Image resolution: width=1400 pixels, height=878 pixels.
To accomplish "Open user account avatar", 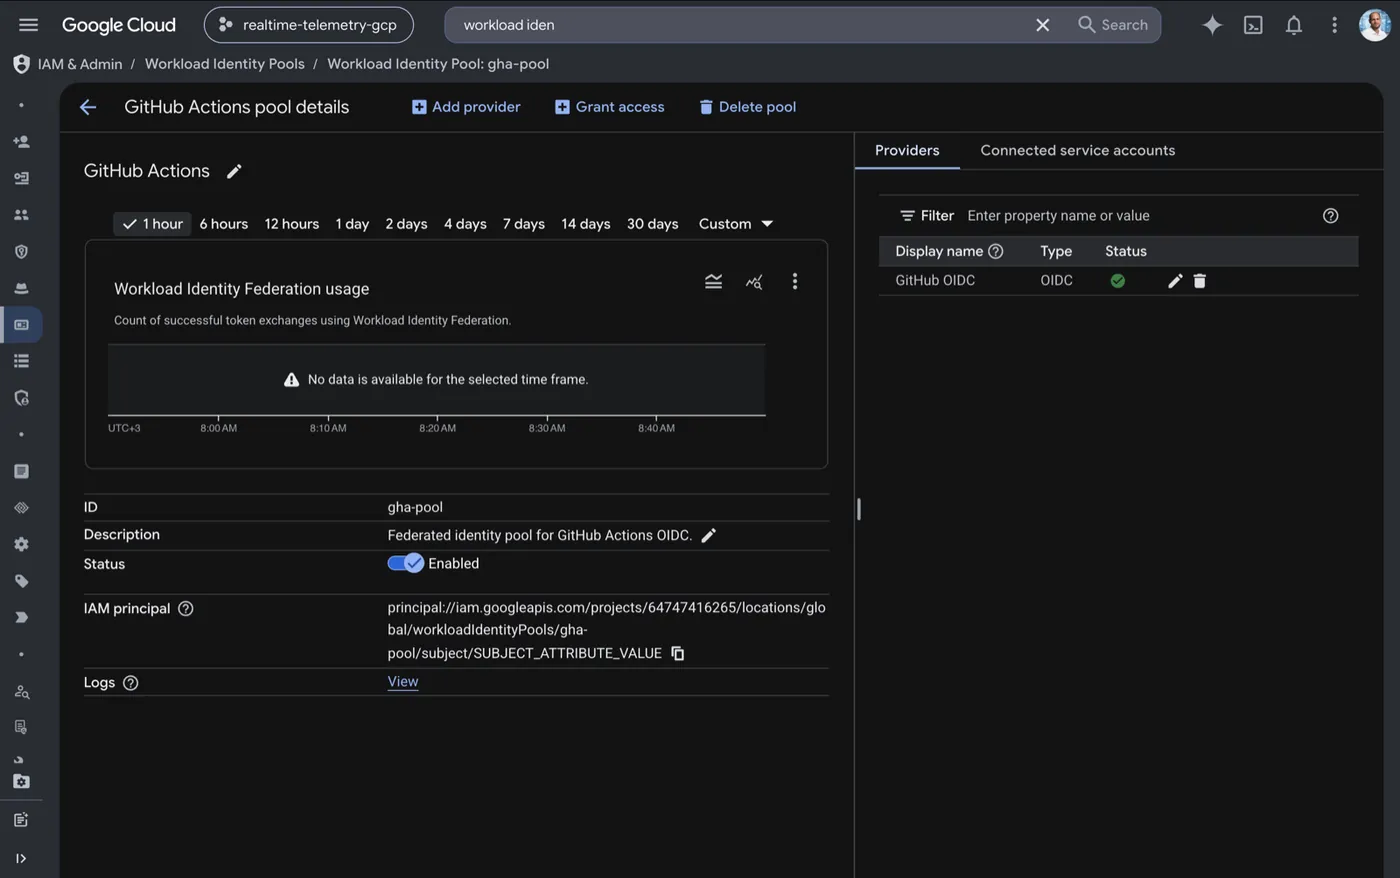I will pyautogui.click(x=1375, y=25).
